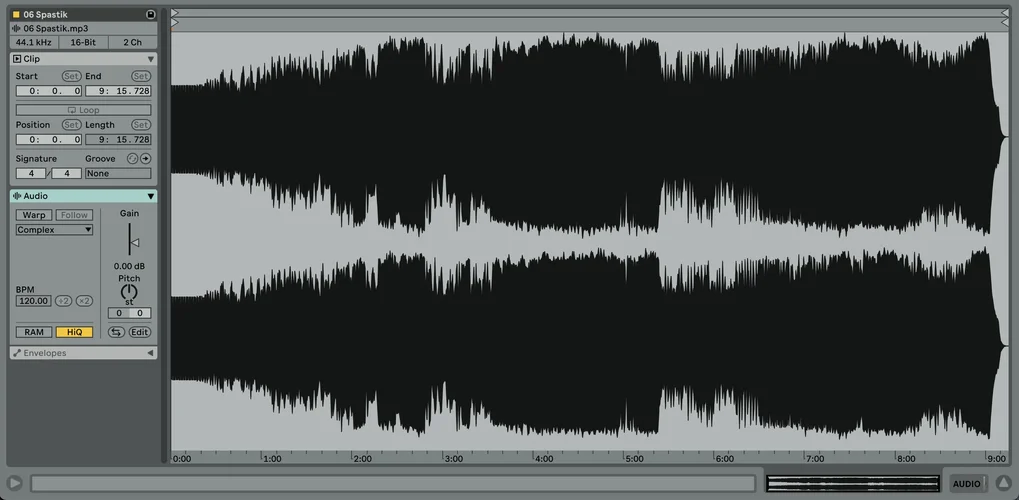Viewport: 1019px width, 500px height.
Task: Click the status bar play triangle icon
Action: pyautogui.click(x=14, y=483)
